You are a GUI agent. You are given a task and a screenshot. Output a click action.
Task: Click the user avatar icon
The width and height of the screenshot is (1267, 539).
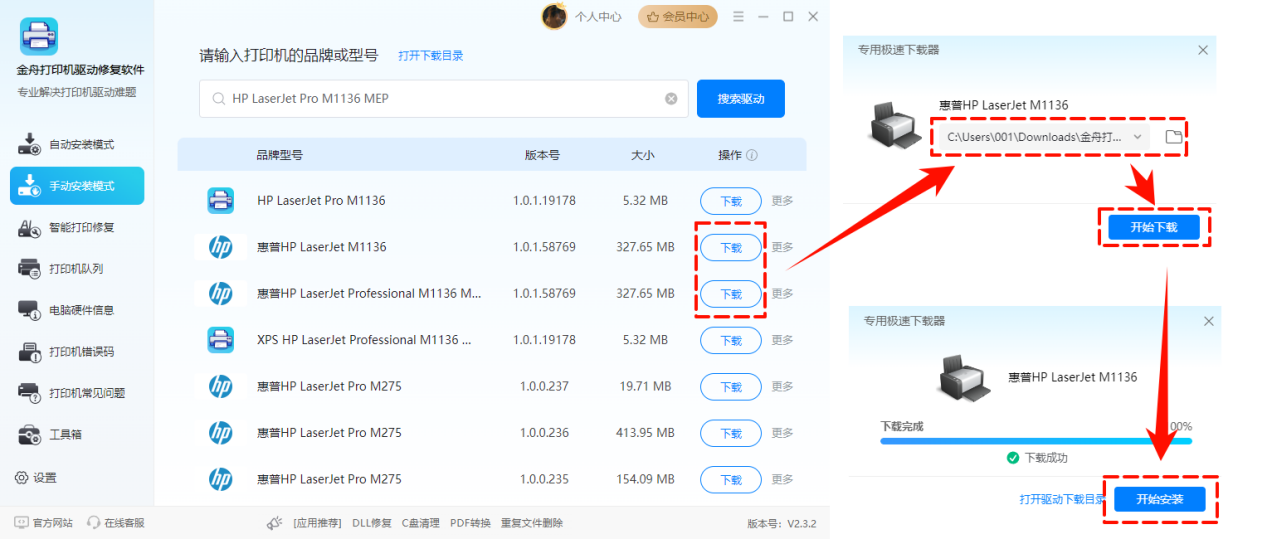point(554,16)
